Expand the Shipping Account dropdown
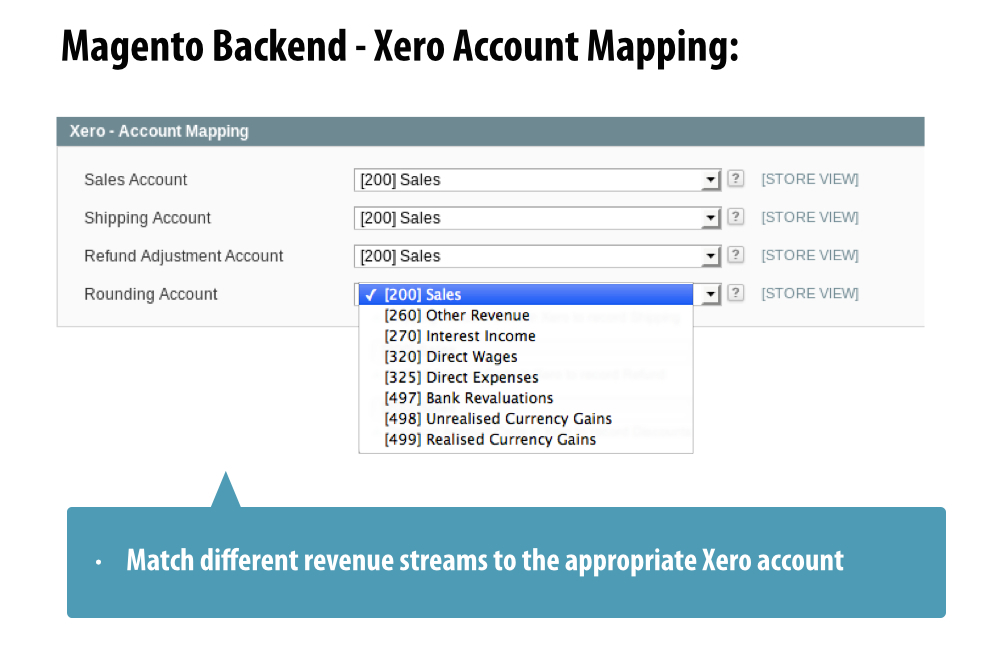This screenshot has width=997, height=665. coord(537,218)
